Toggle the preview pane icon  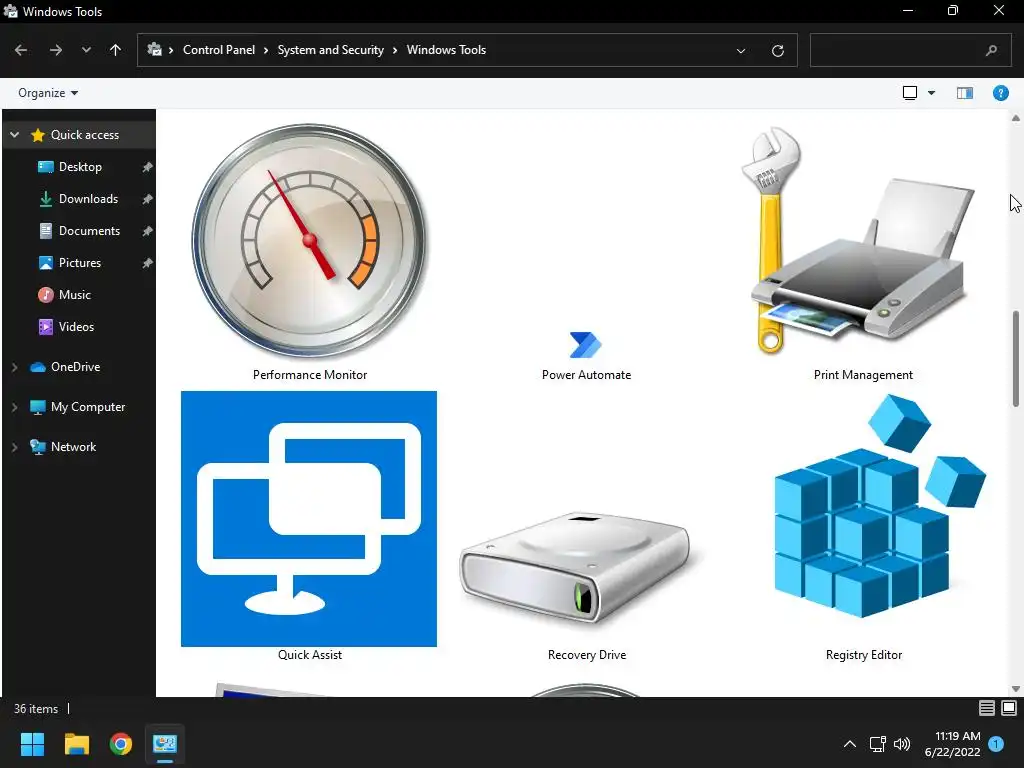click(x=965, y=93)
